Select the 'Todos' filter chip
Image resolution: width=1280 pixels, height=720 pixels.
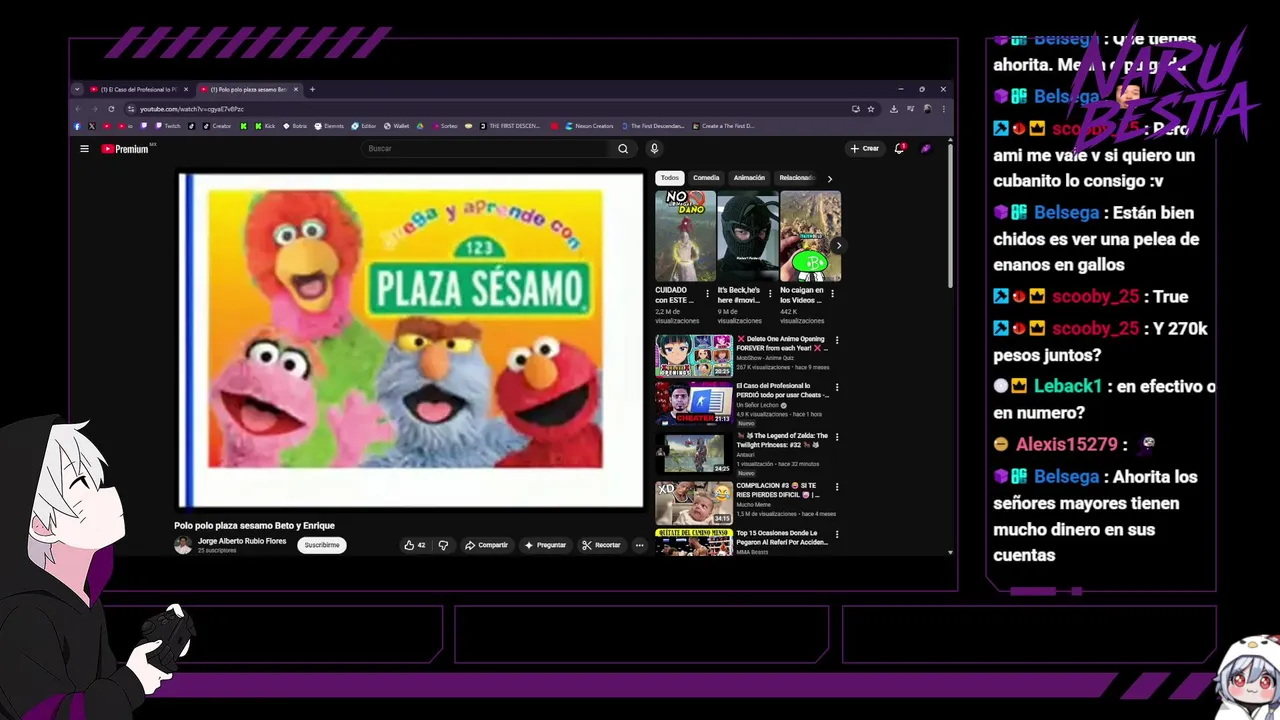click(x=670, y=178)
